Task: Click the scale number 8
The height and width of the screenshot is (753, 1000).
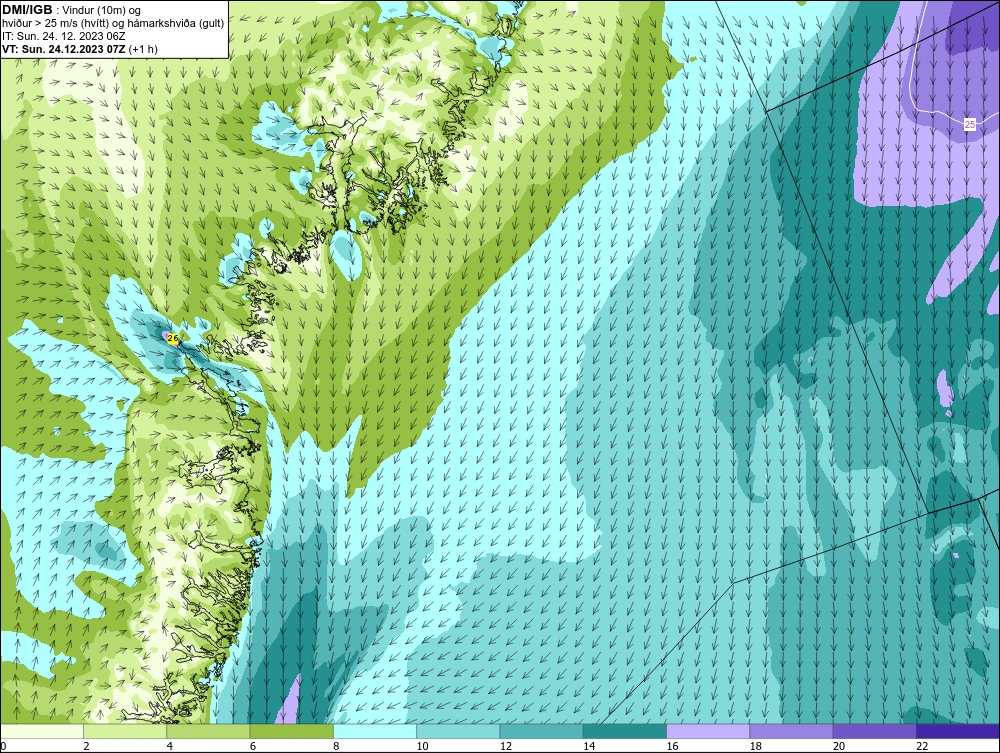Action: (x=336, y=746)
